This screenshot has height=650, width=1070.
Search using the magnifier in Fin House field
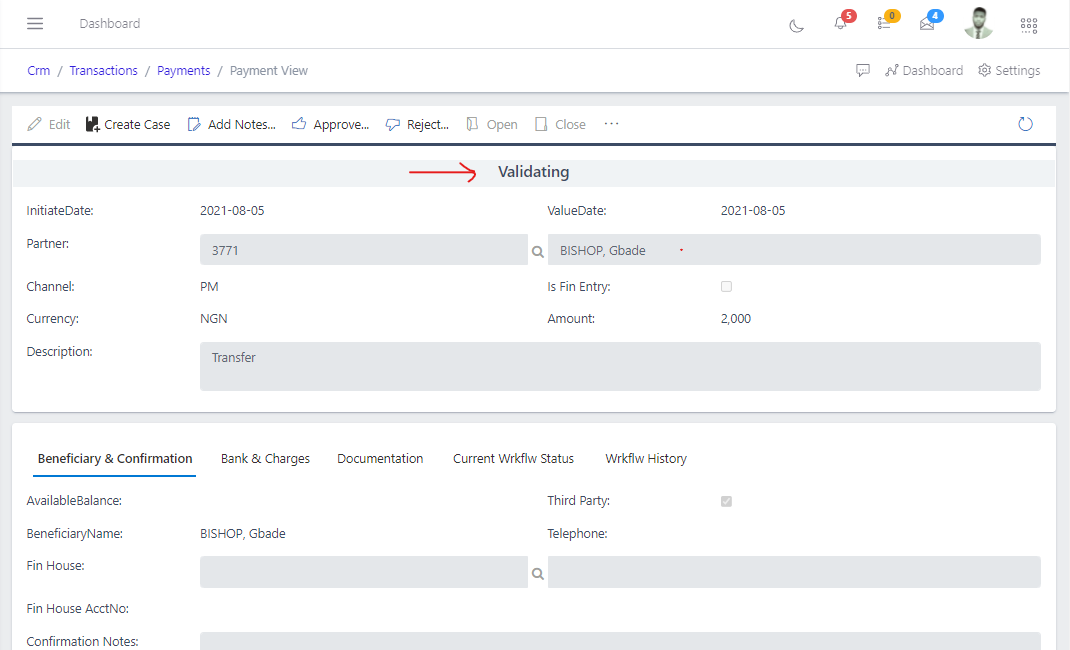[538, 573]
